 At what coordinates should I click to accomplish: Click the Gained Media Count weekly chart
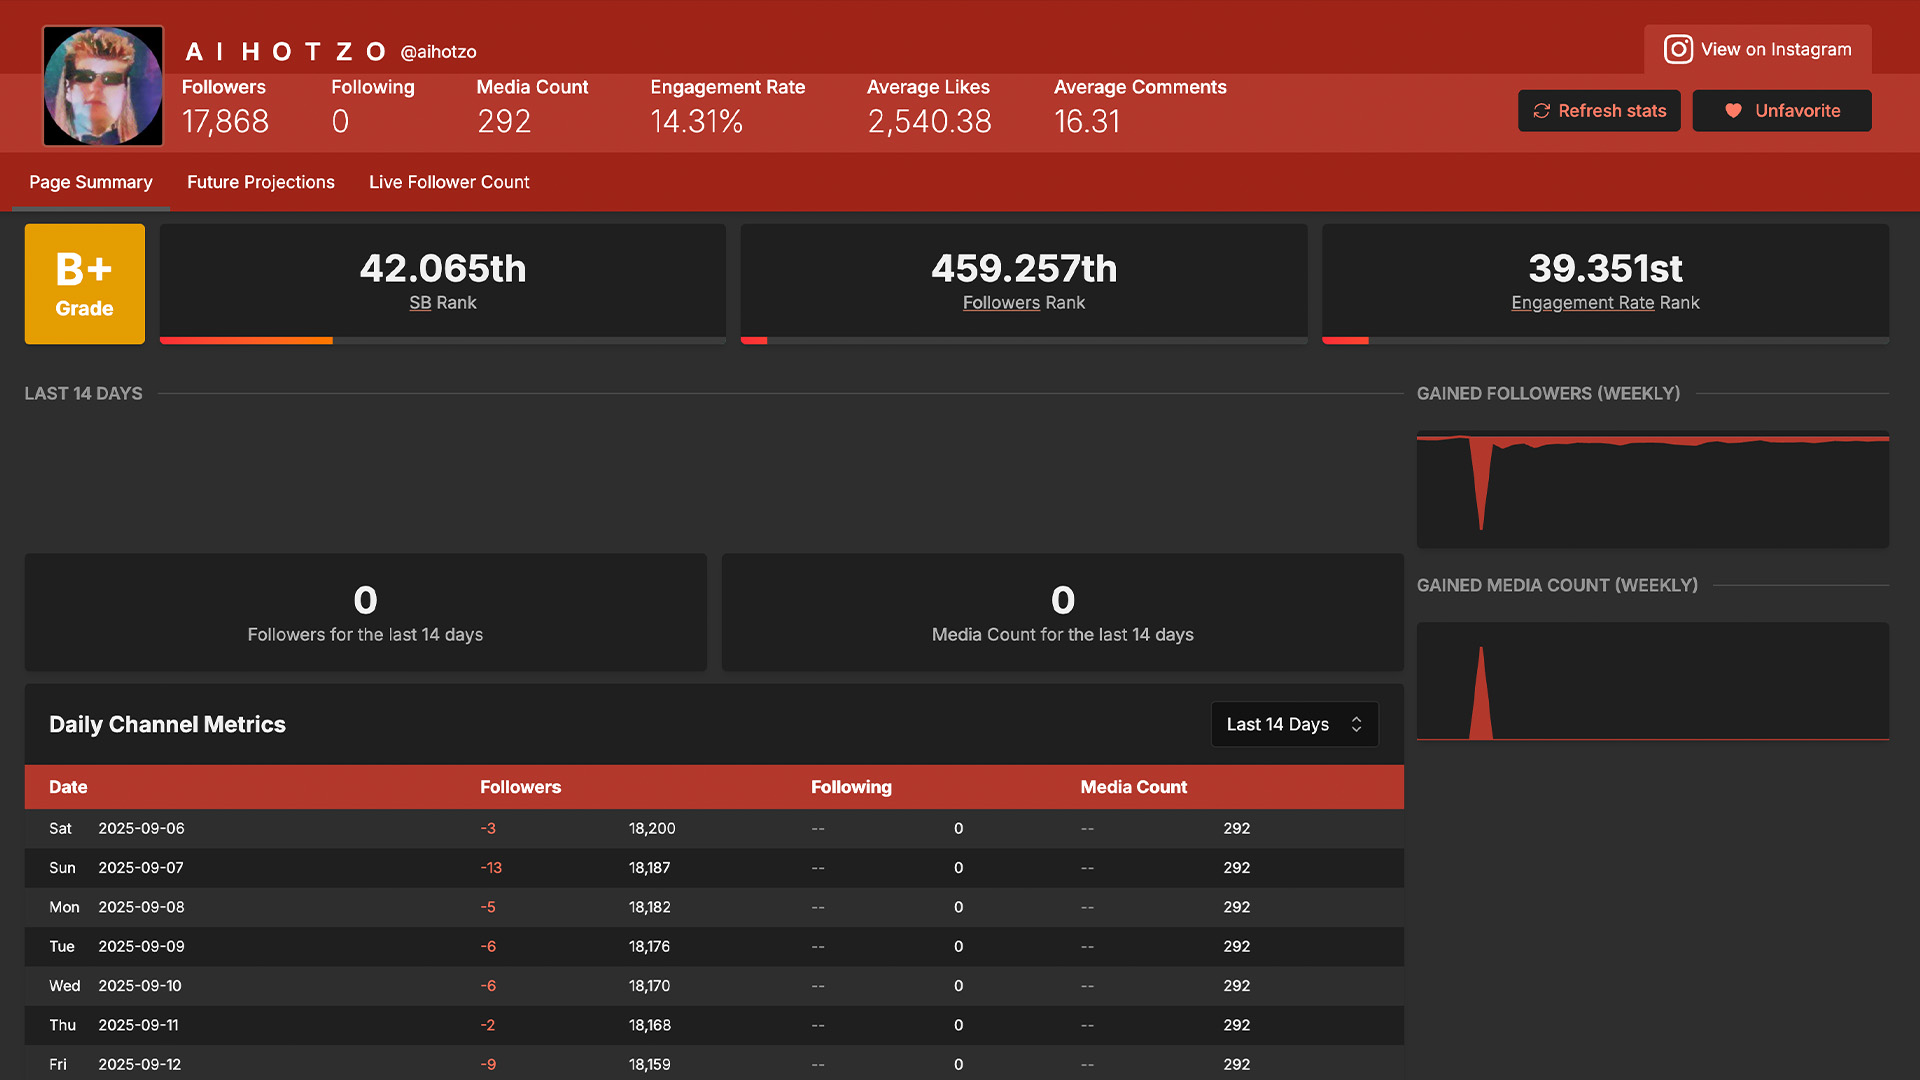(1652, 681)
